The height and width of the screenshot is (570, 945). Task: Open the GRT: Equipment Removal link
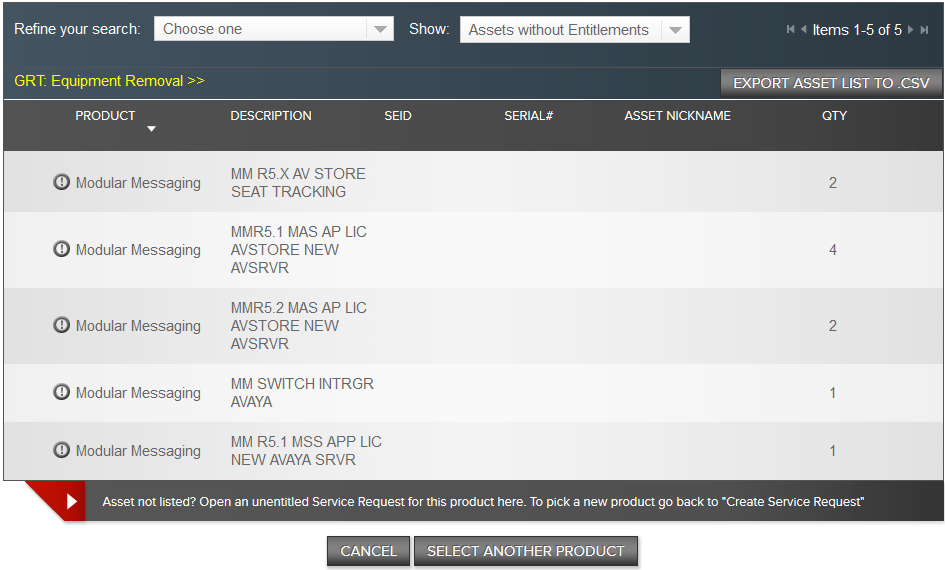point(109,81)
